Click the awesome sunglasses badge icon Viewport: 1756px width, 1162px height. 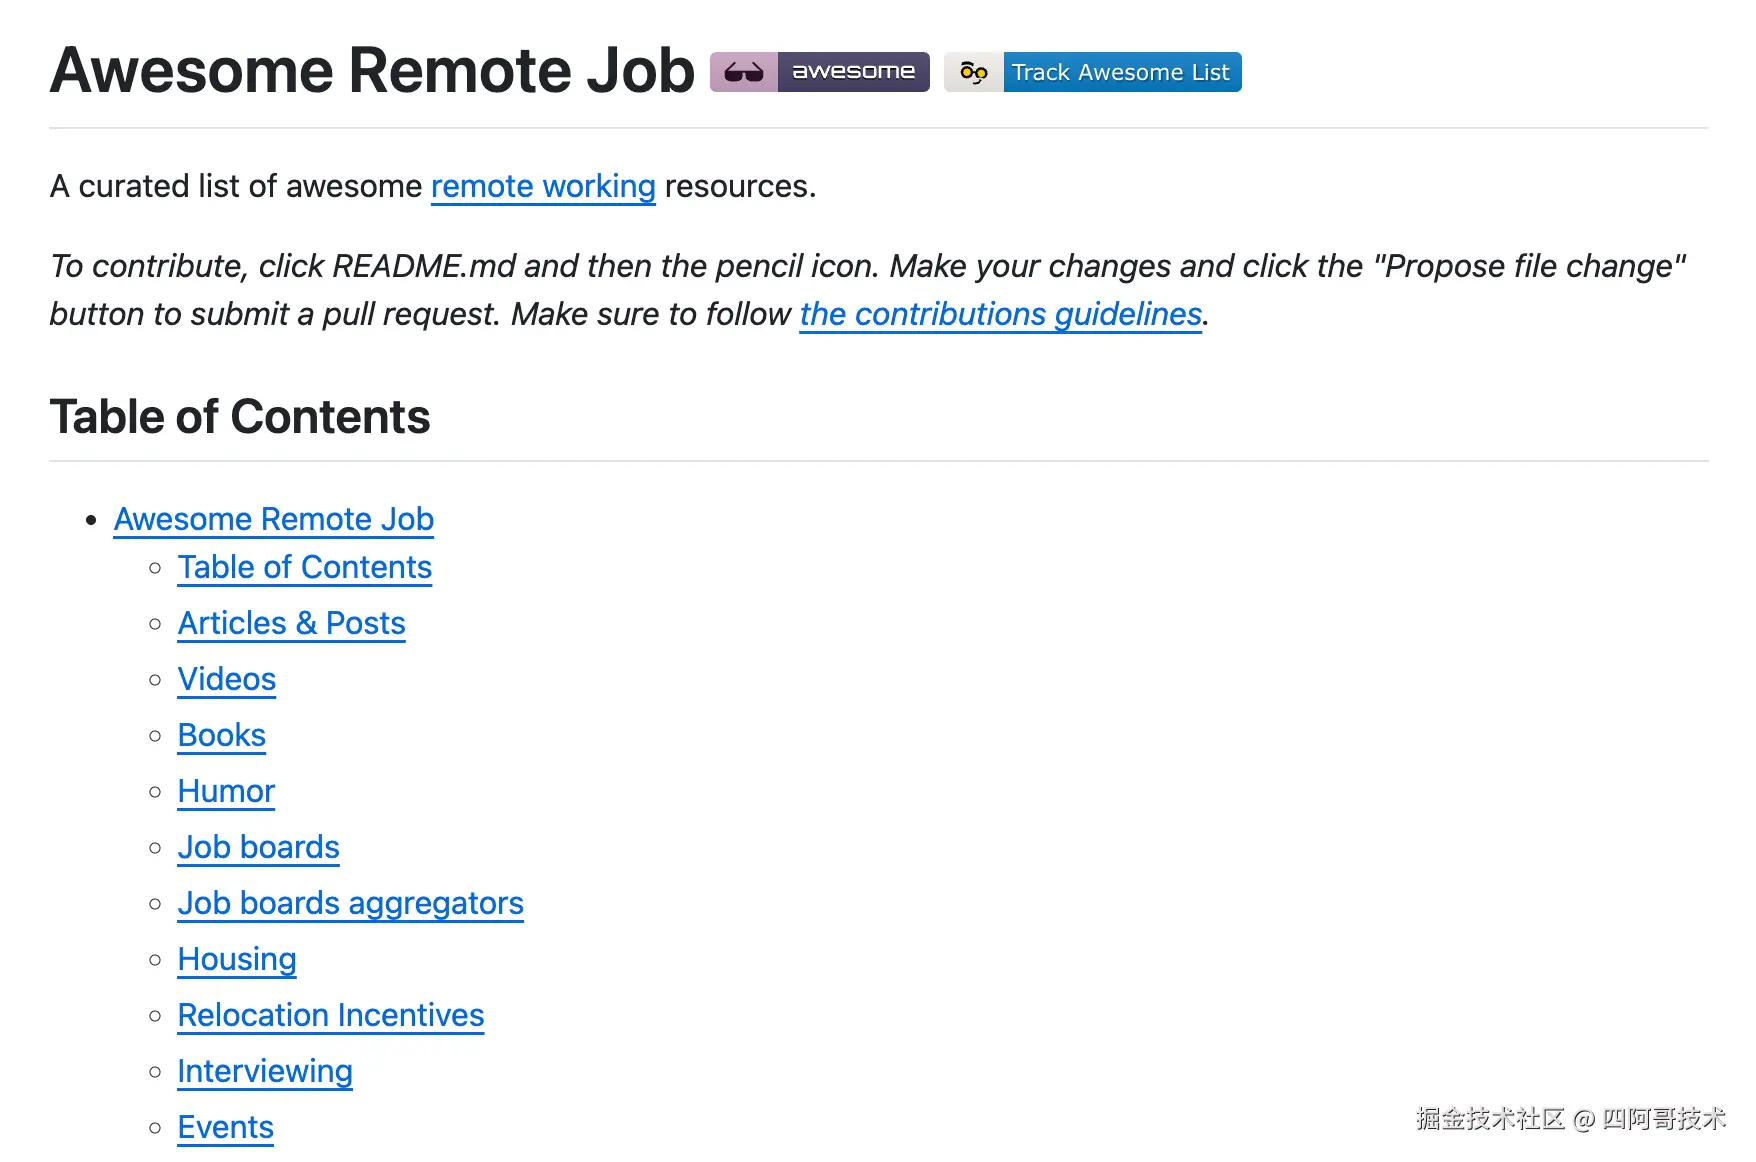744,72
